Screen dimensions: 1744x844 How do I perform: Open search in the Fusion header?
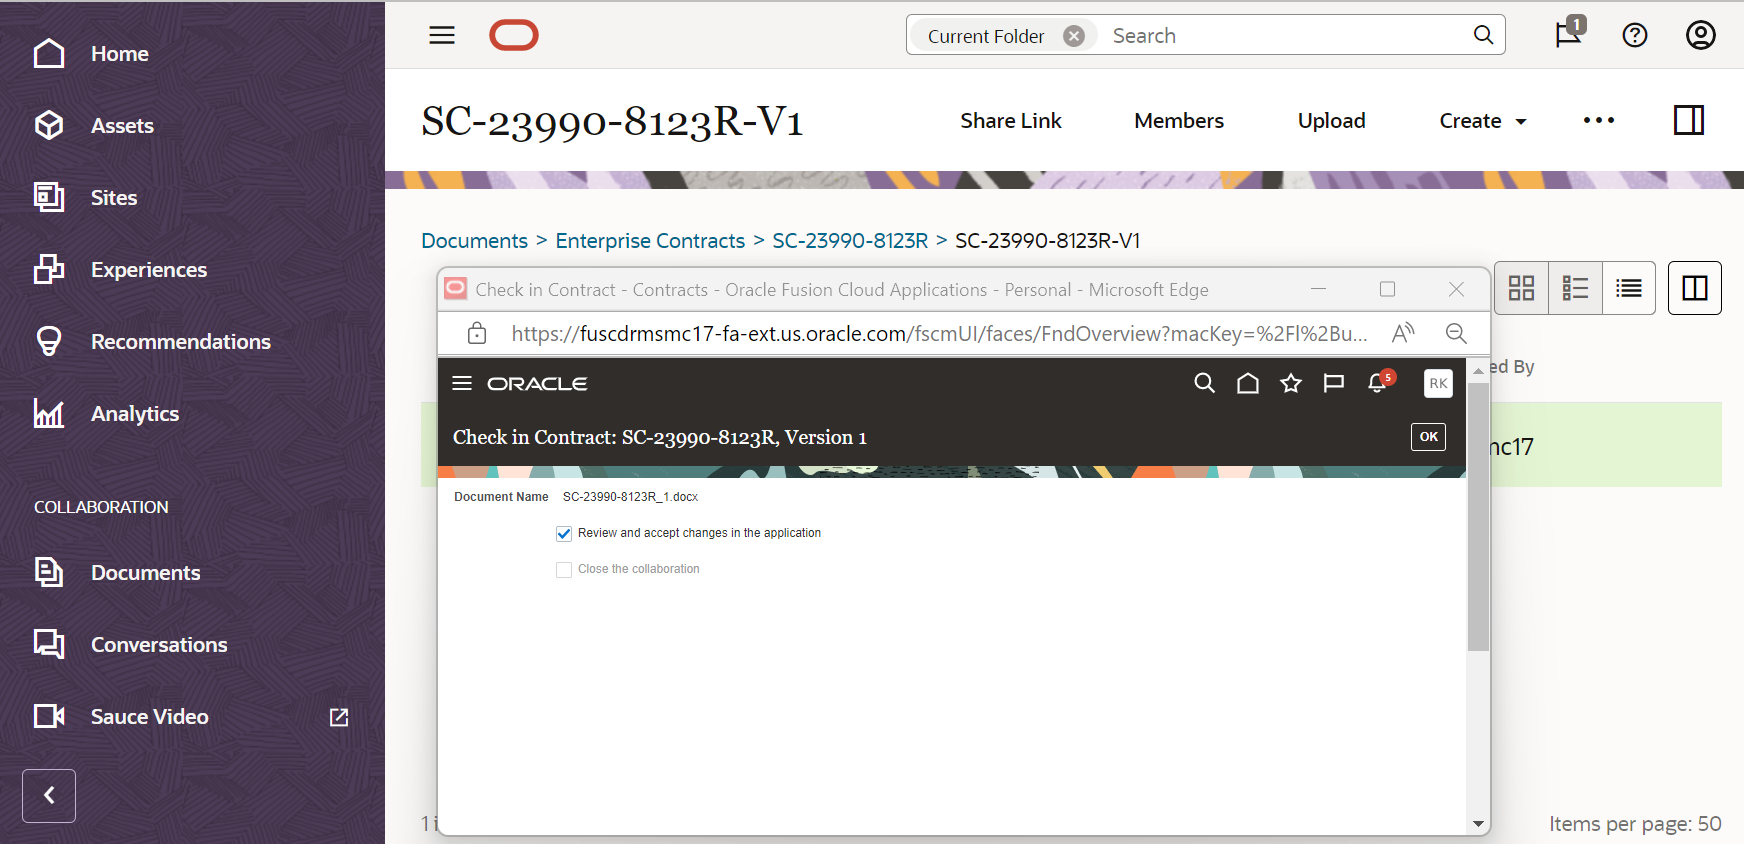[1205, 383]
